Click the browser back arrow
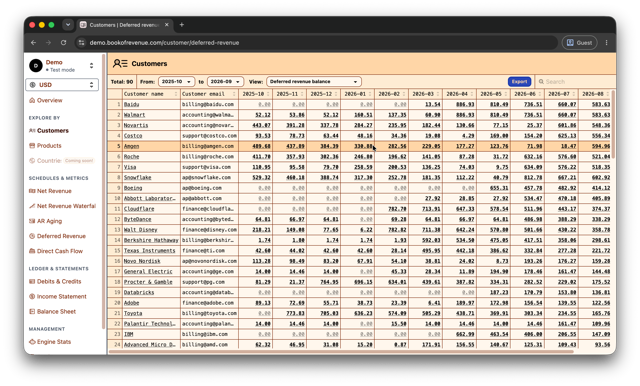 [x=33, y=42]
